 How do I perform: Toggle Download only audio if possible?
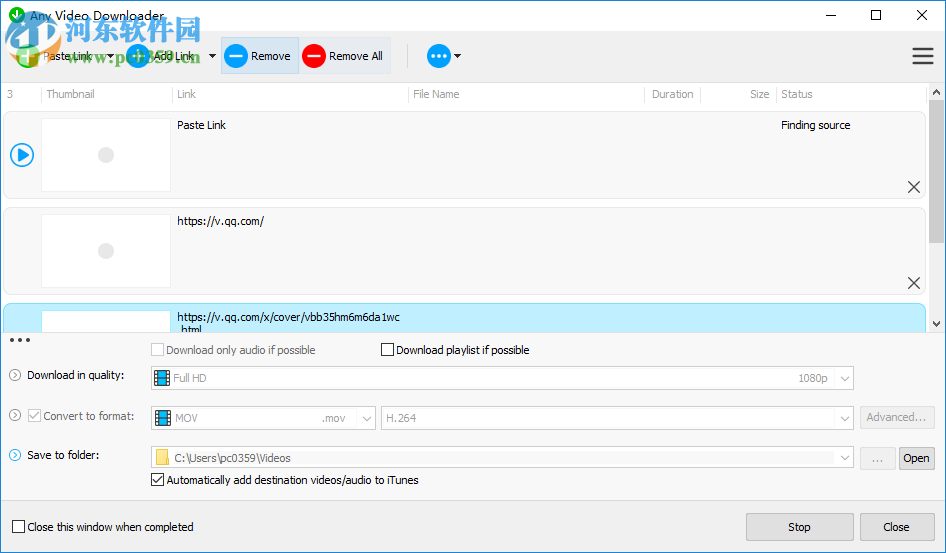[157, 350]
